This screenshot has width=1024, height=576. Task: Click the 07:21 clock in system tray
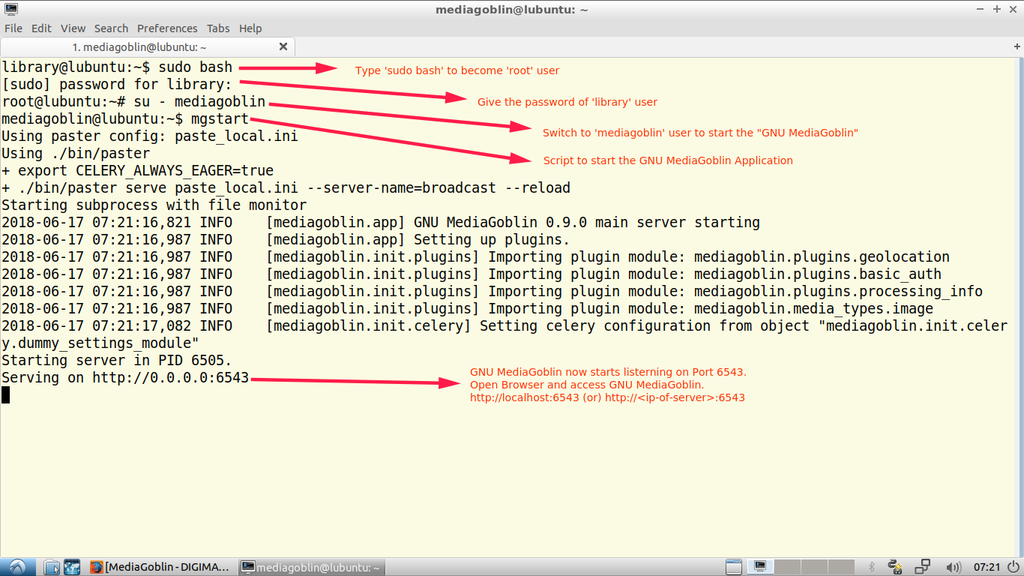pyautogui.click(x=985, y=567)
